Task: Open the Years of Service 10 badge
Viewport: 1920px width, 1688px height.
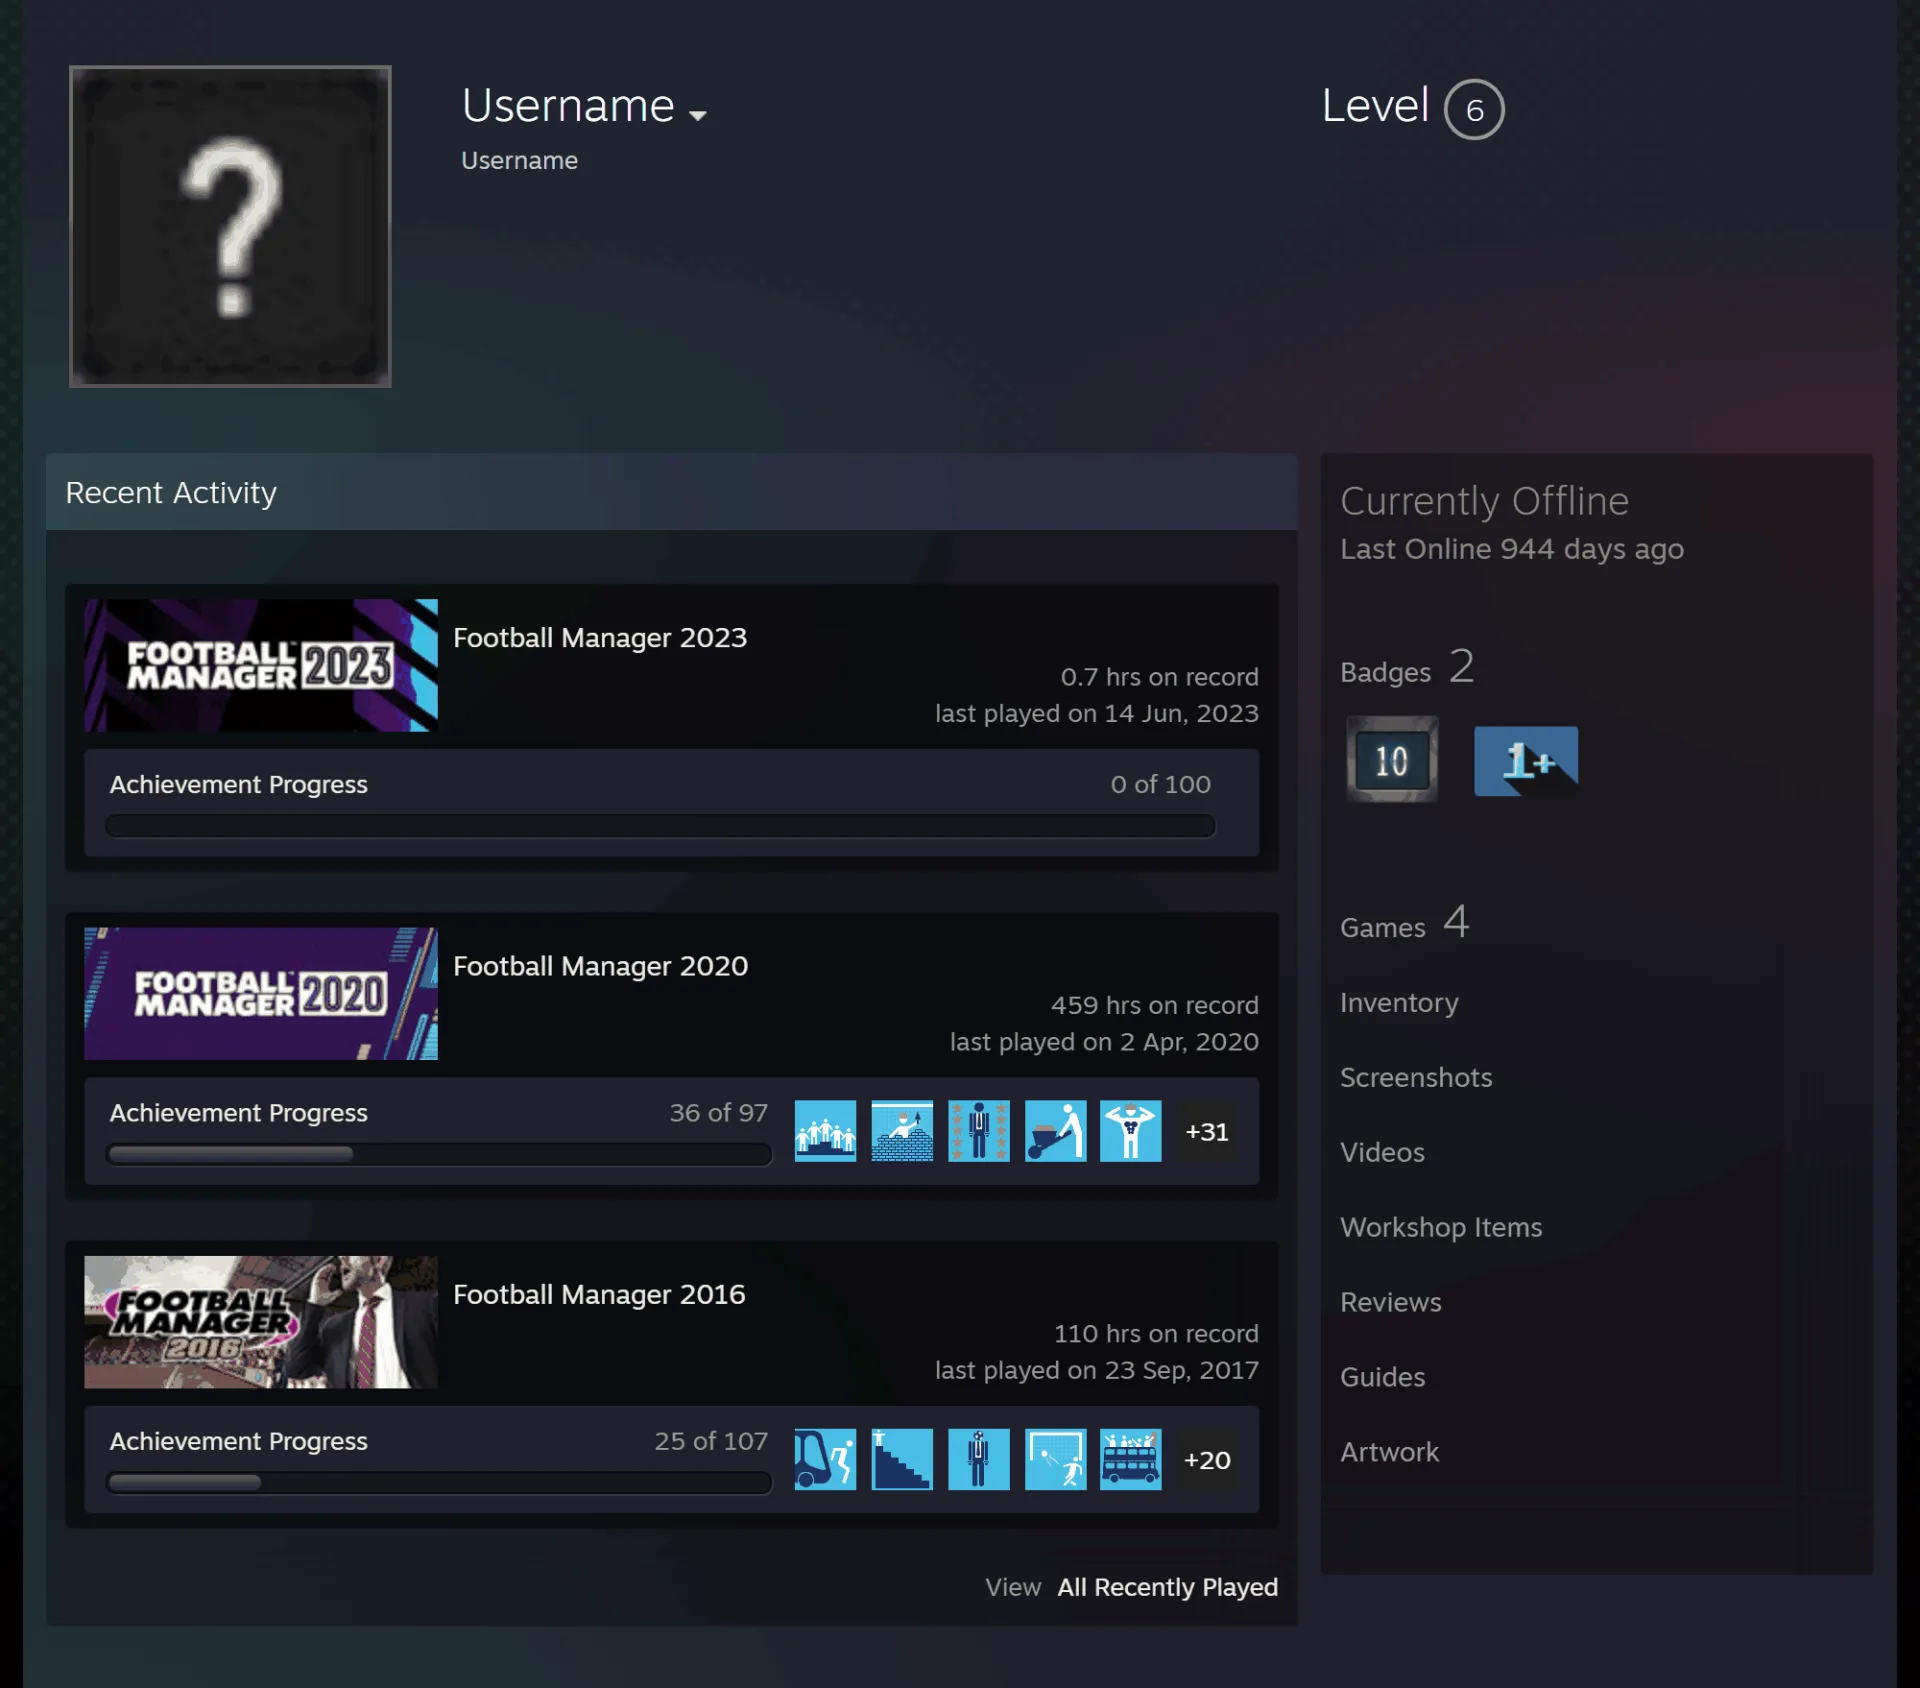Action: tap(1392, 760)
